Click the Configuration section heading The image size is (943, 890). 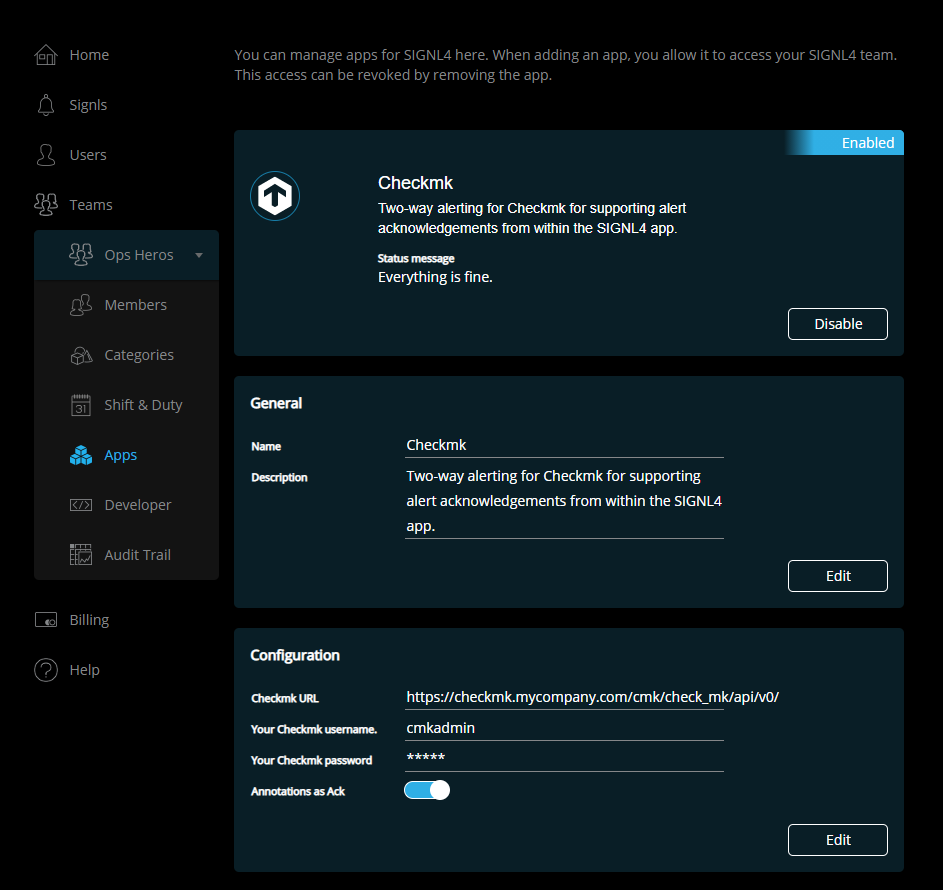(x=295, y=655)
